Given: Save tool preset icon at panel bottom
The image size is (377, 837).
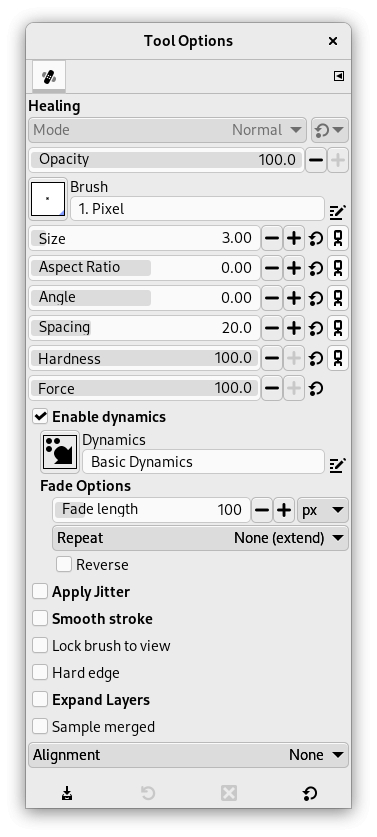Looking at the screenshot, I should 67,793.
